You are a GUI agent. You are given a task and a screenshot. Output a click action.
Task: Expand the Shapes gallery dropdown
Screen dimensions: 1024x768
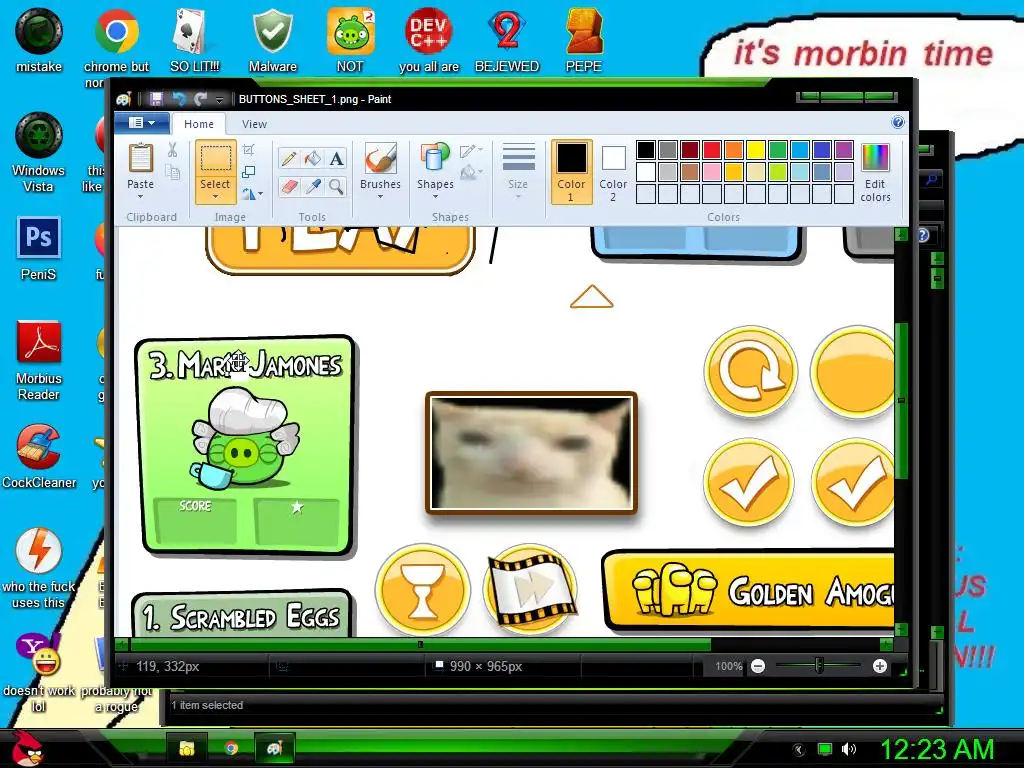(x=435, y=197)
